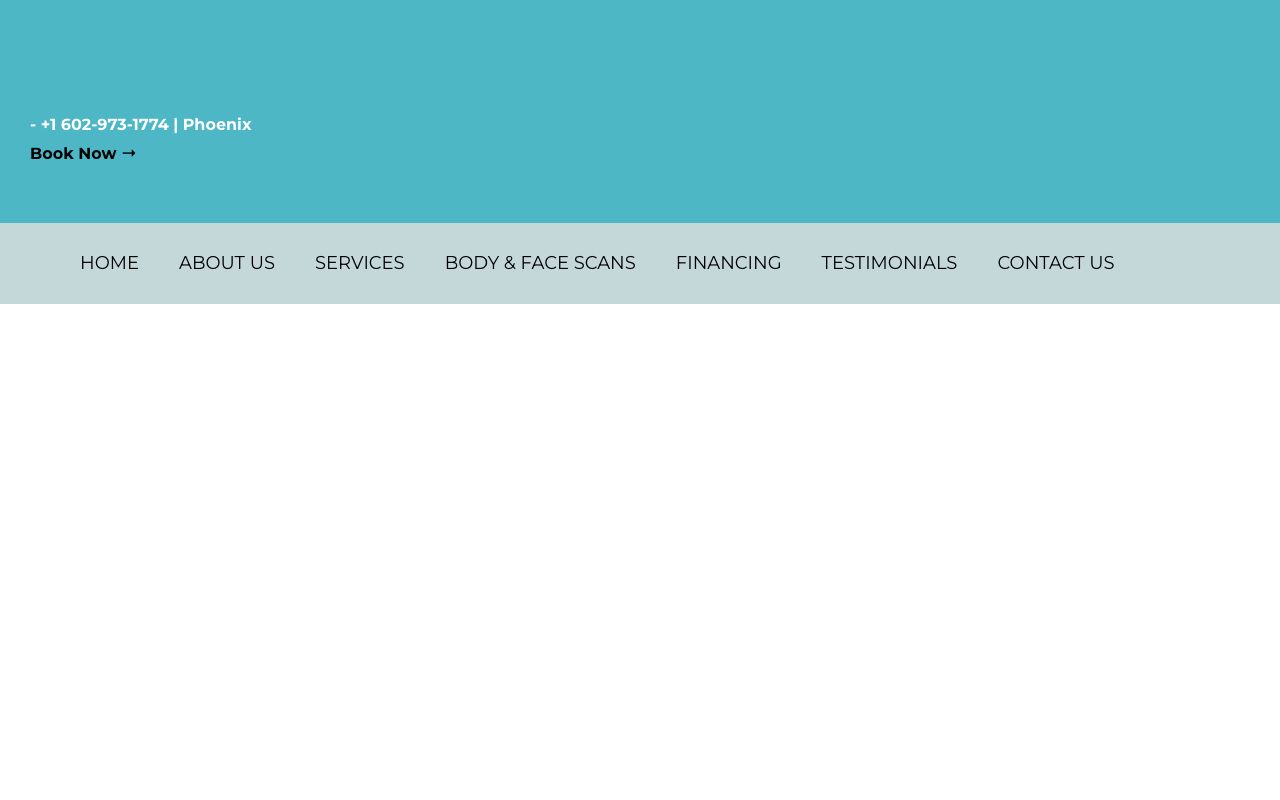The image size is (1280, 800).
Task: Click empty navigation bar space after CONTACT US
Action: (1200, 263)
